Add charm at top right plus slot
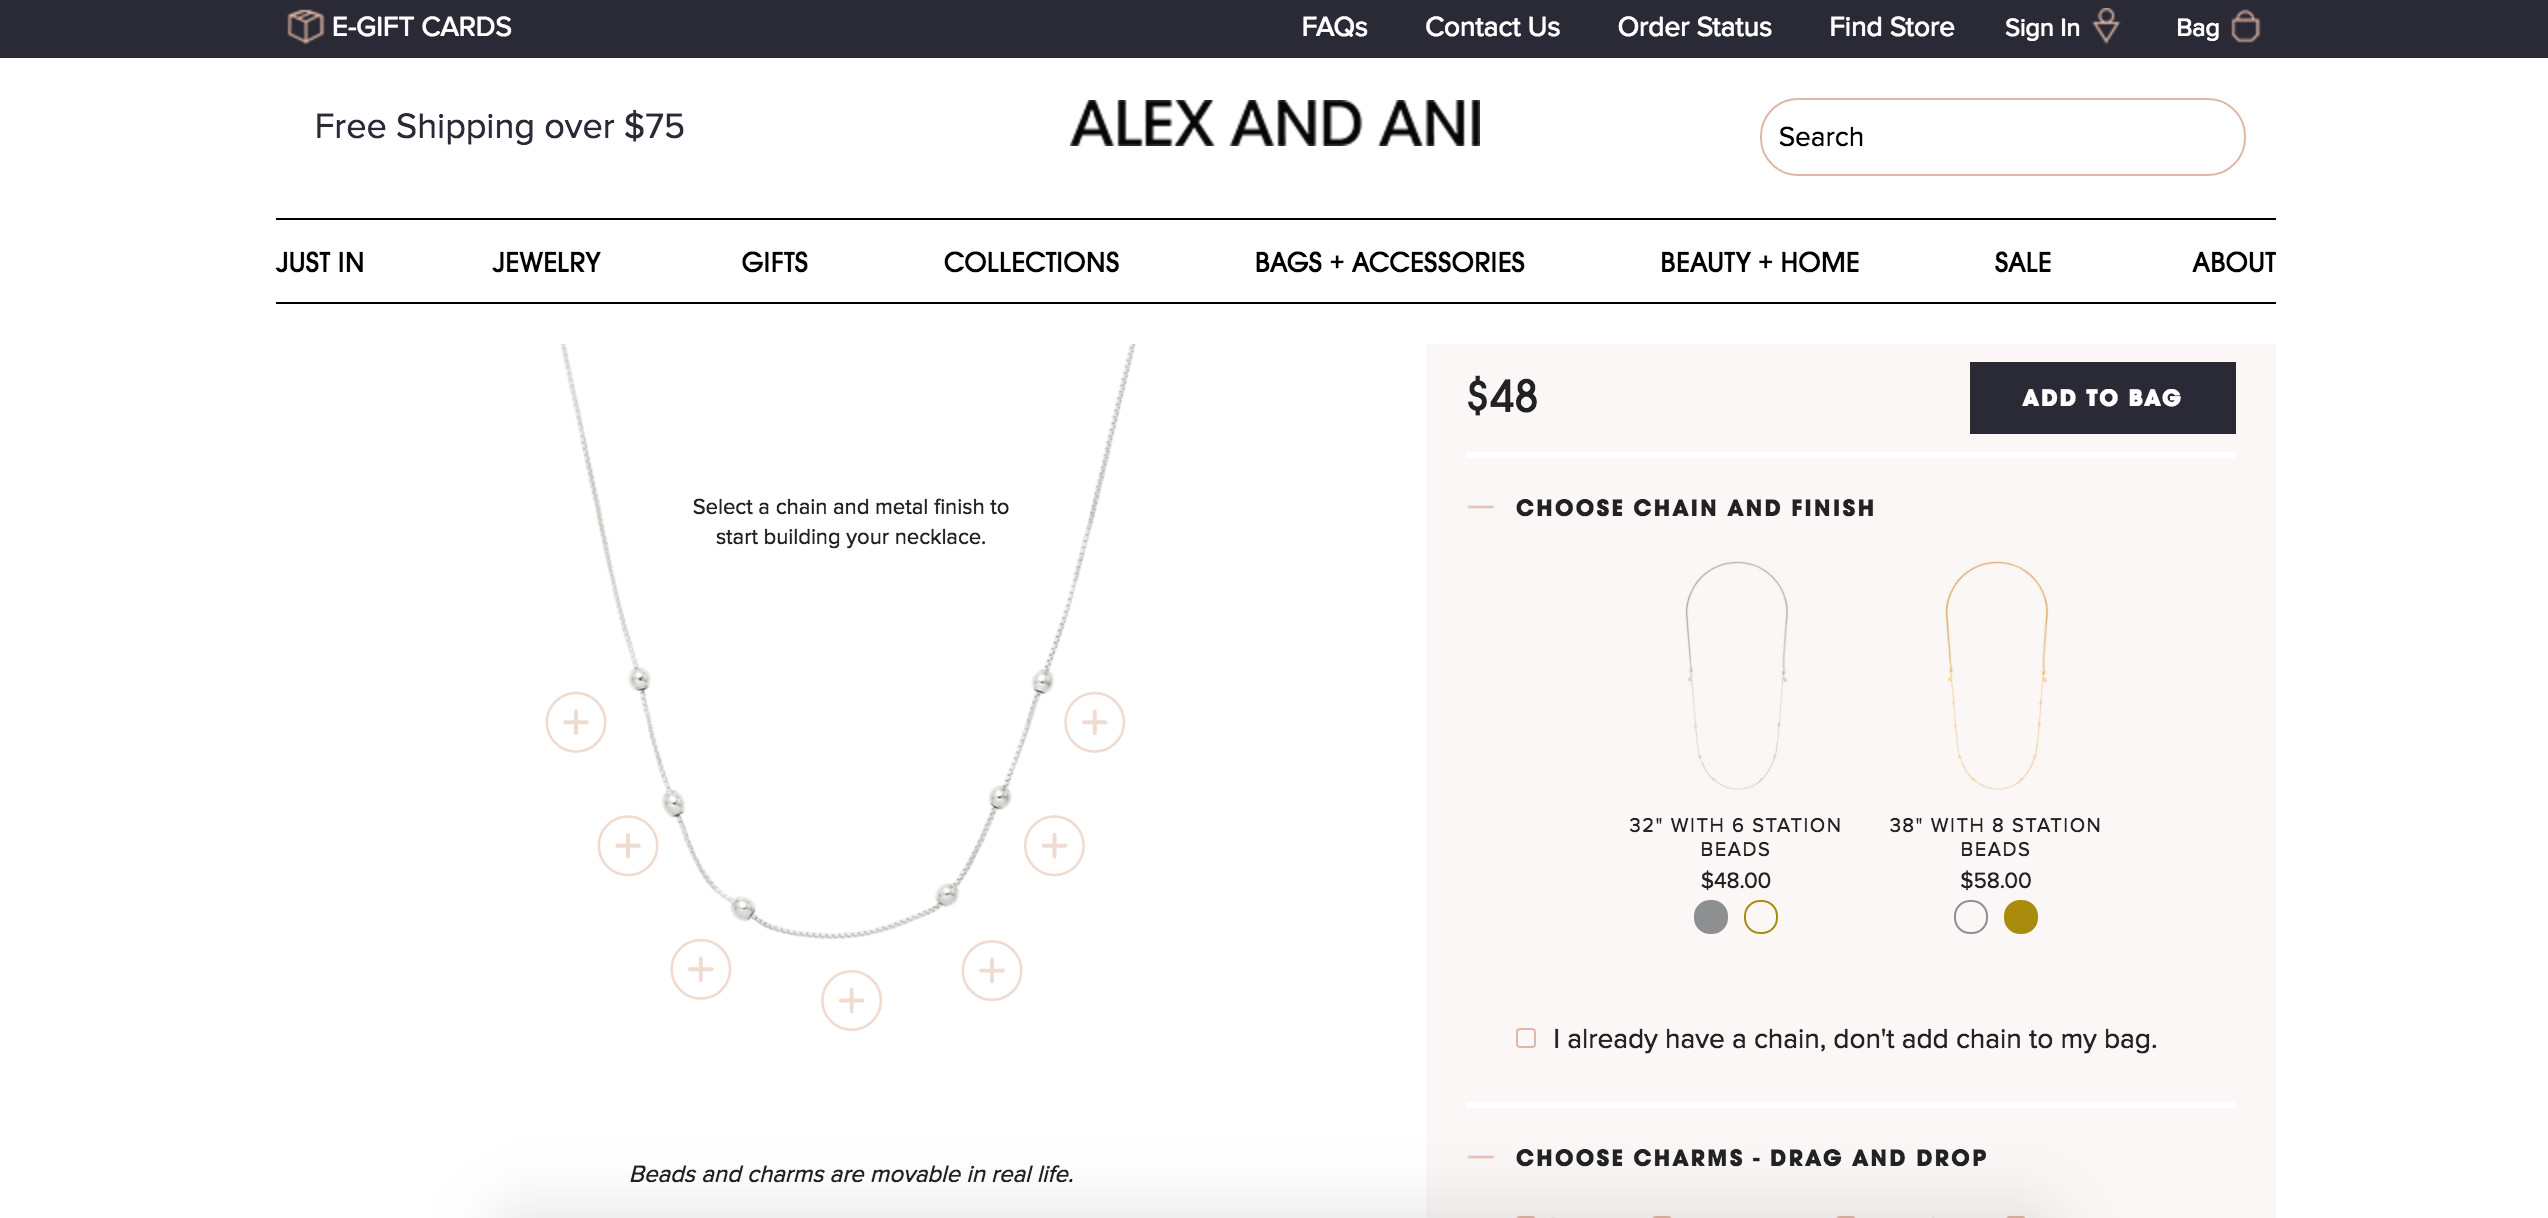Viewport: 2548px width, 1218px height. [1094, 722]
